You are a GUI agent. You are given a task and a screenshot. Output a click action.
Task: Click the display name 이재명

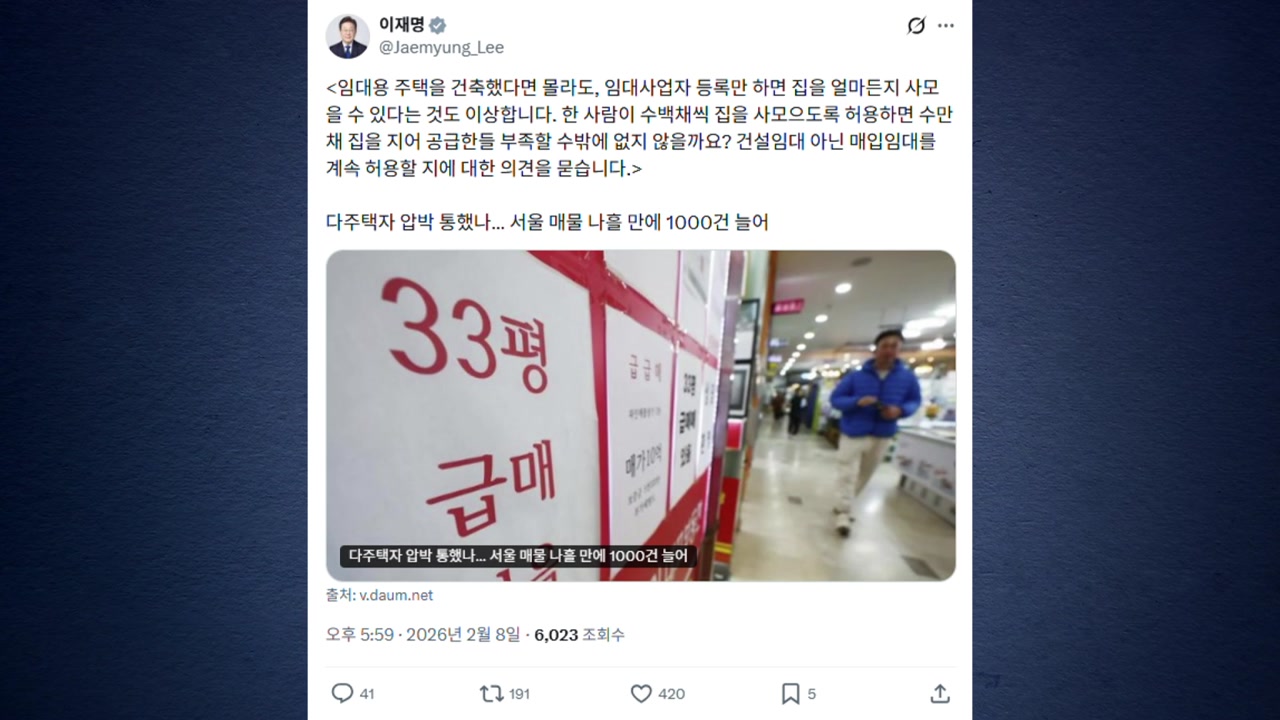pyautogui.click(x=401, y=25)
